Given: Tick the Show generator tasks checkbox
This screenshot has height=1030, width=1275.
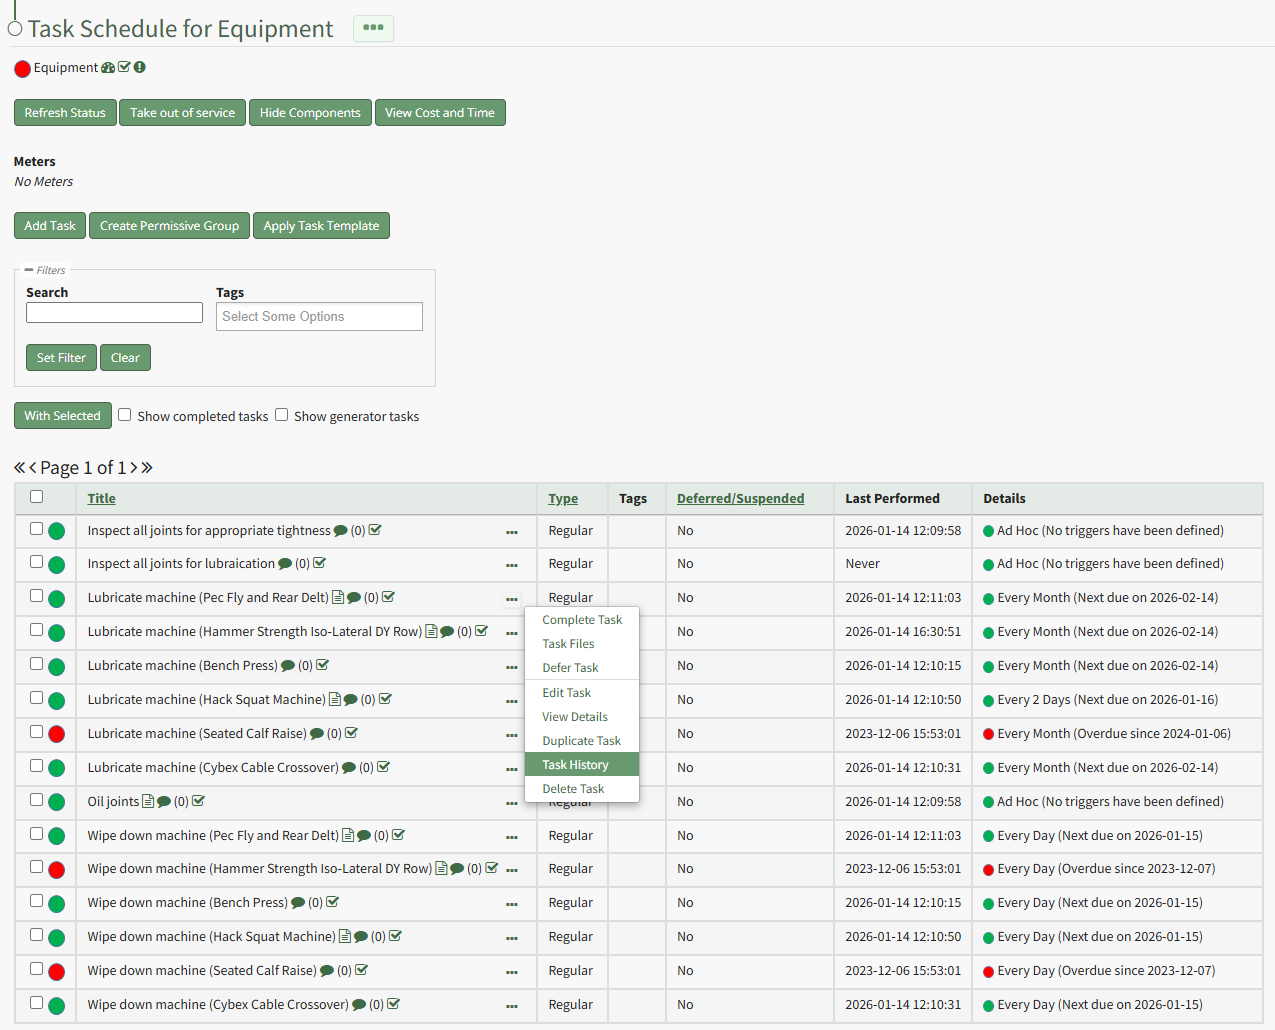Looking at the screenshot, I should click(x=282, y=415).
